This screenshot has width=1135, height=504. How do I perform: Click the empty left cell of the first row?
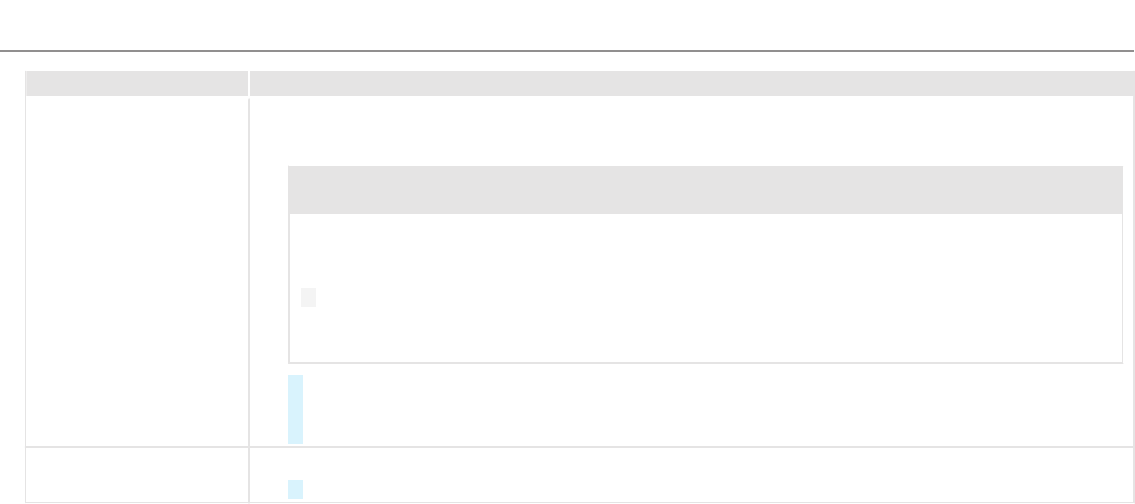click(136, 270)
